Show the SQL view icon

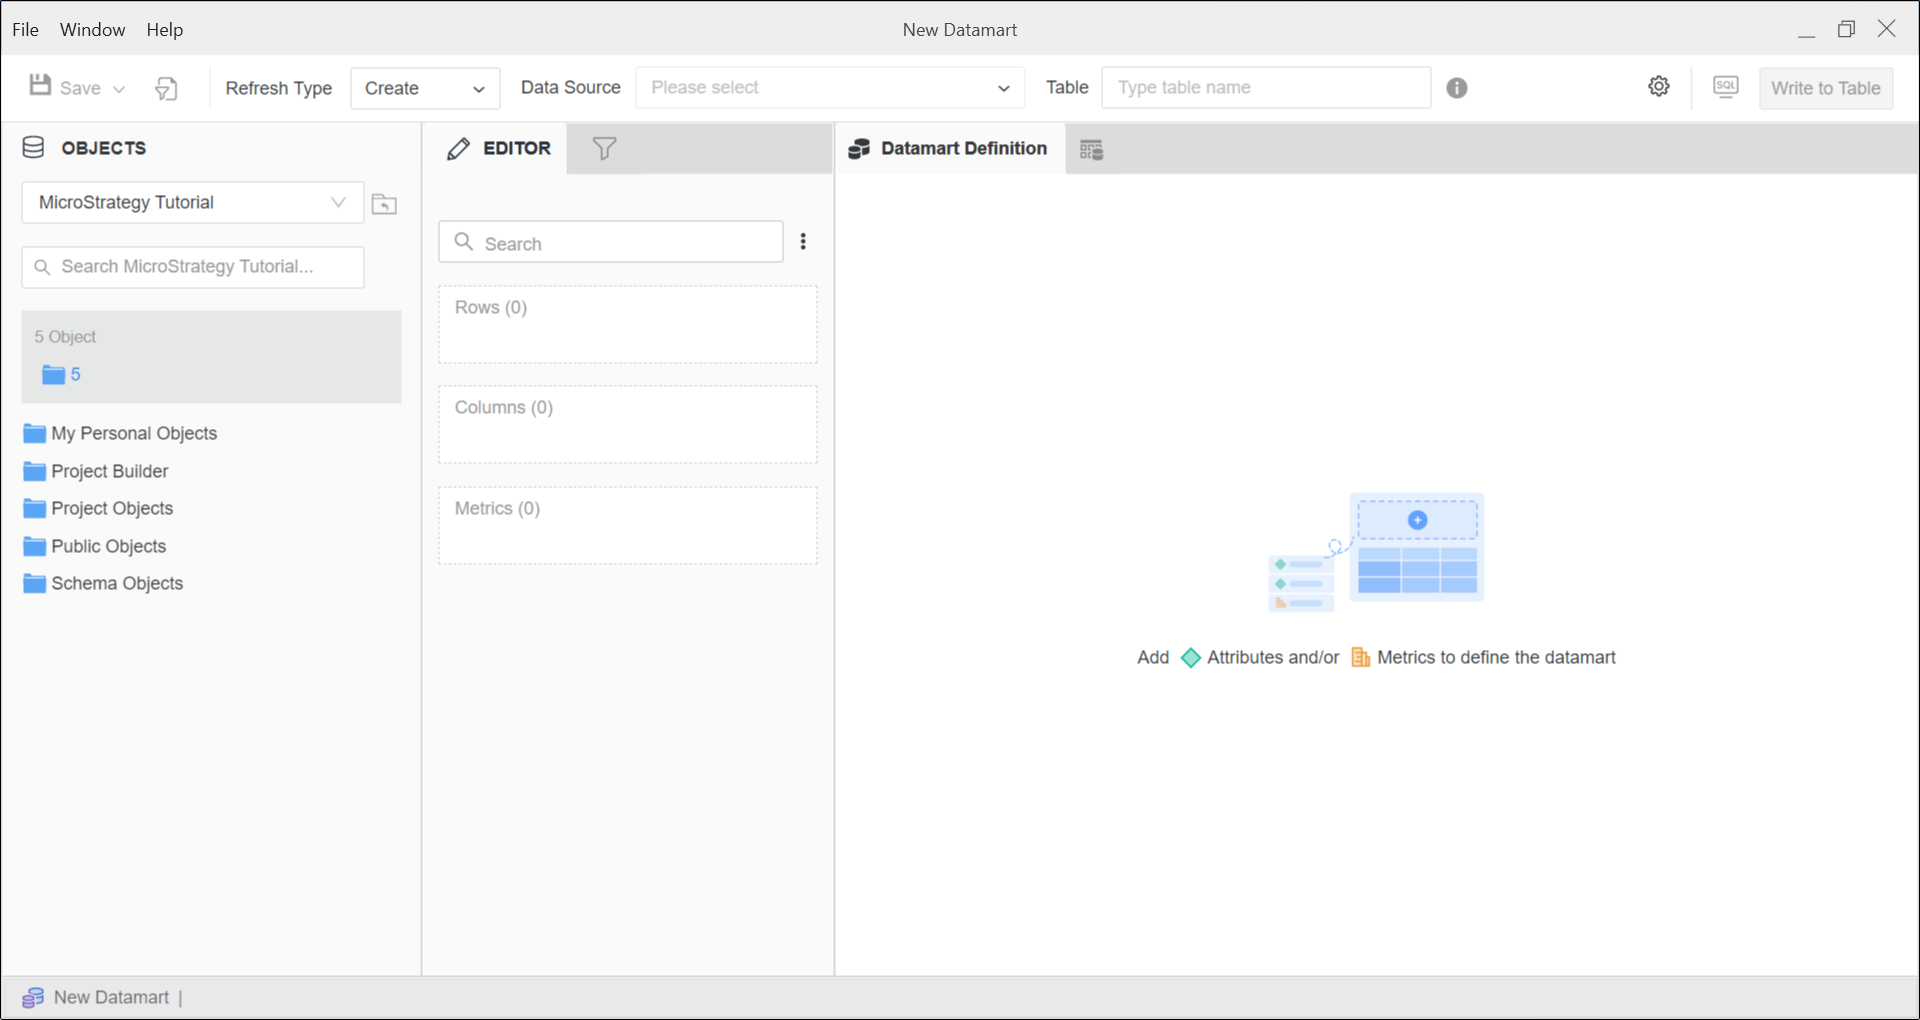tap(1725, 87)
